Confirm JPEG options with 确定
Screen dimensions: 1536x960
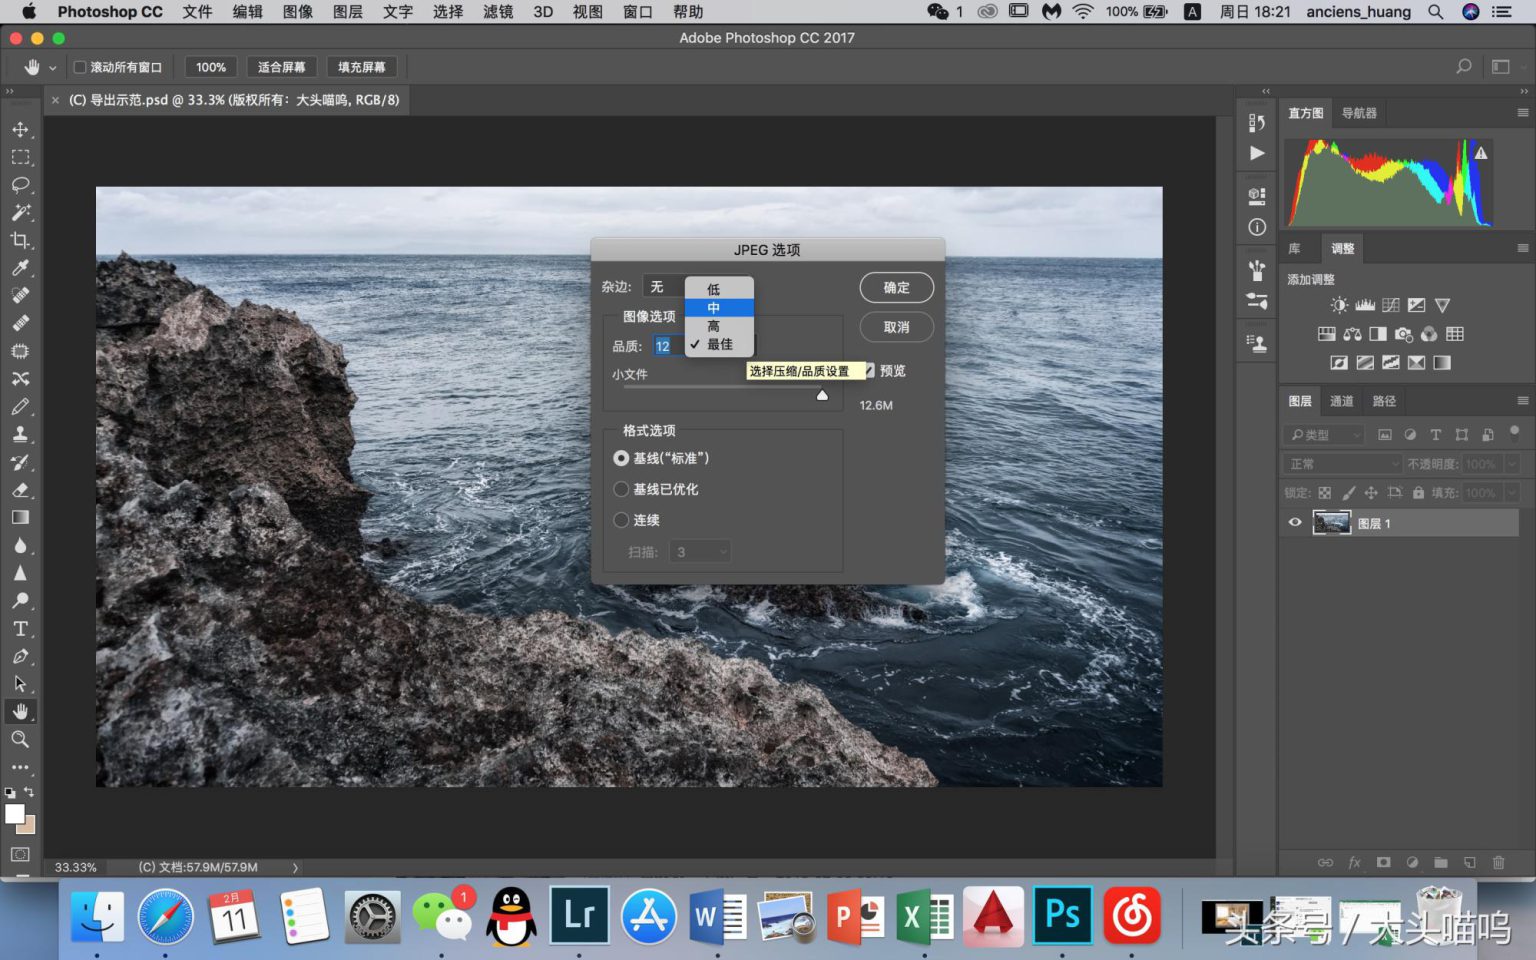click(x=897, y=288)
